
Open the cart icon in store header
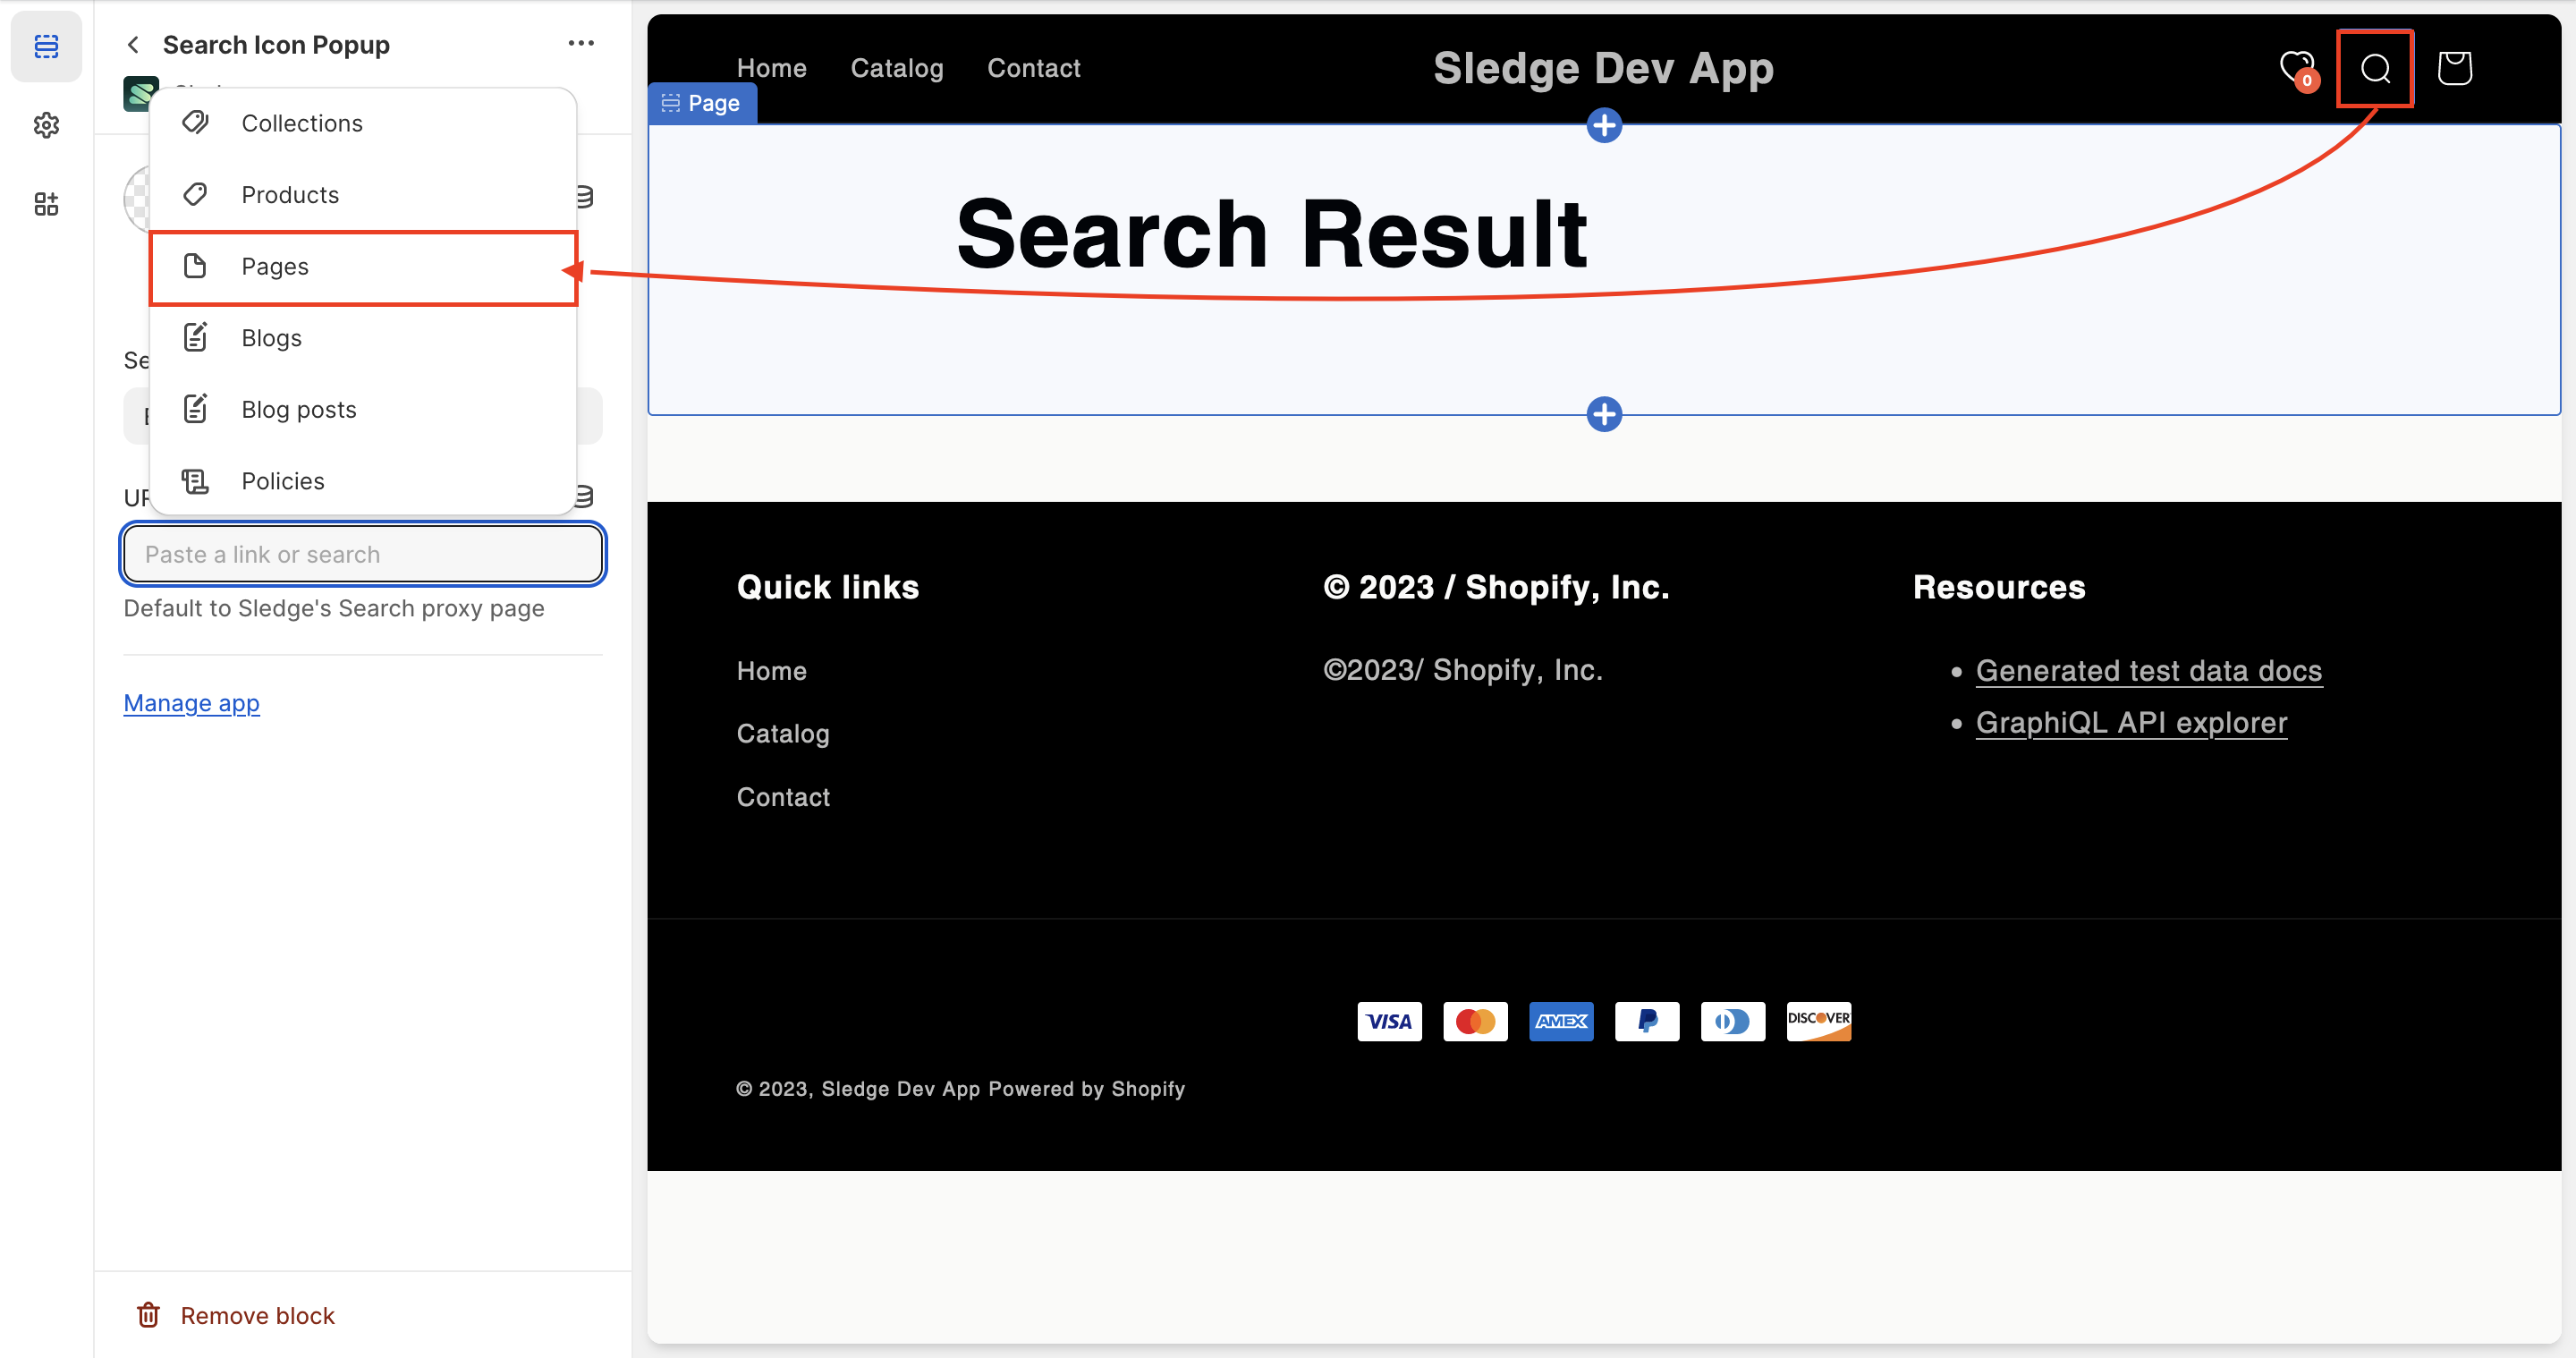coord(2455,67)
